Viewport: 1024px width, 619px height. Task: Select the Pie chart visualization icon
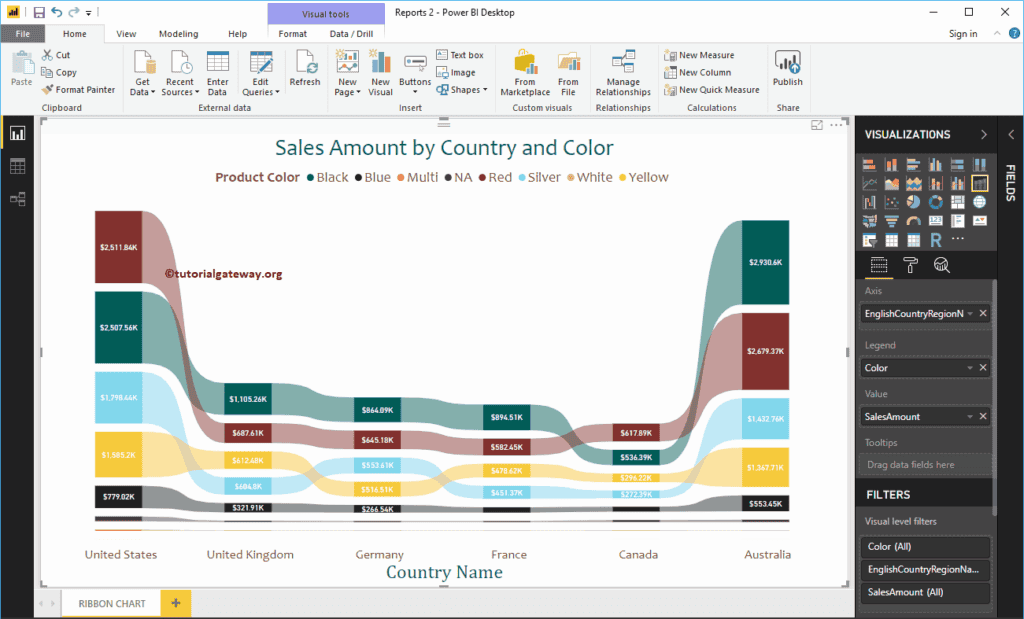click(914, 201)
